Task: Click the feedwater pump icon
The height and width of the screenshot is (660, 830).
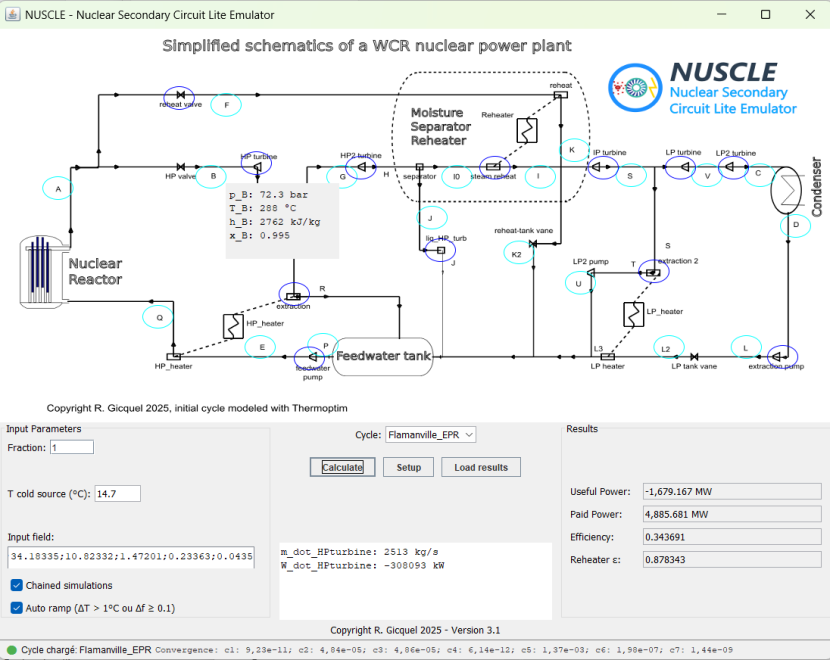Action: click(x=313, y=356)
